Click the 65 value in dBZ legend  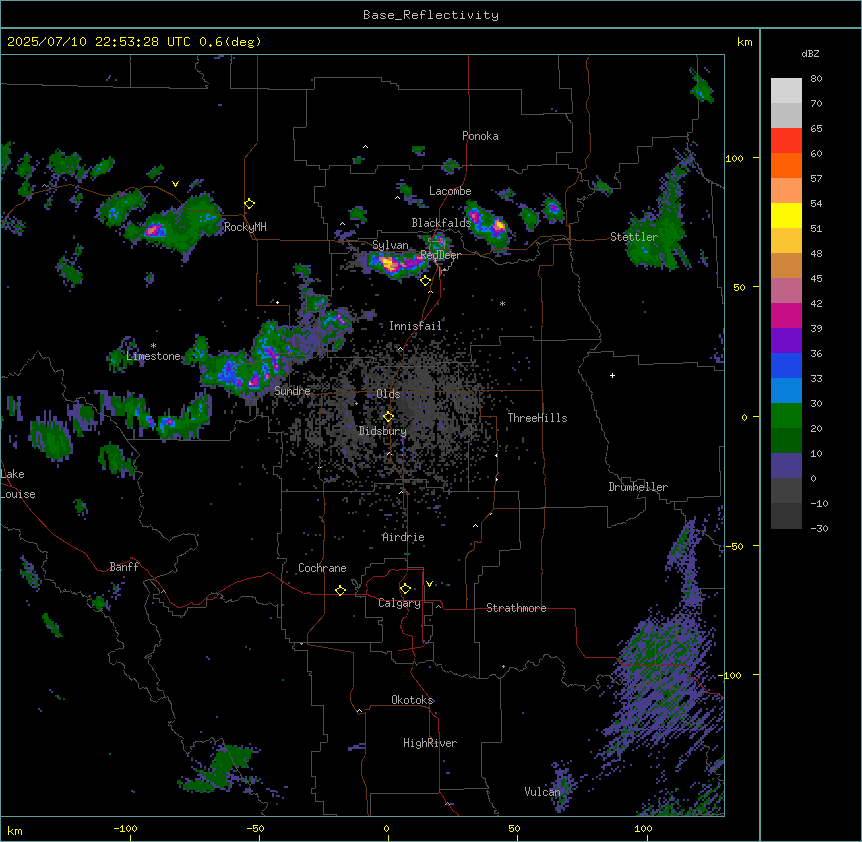[x=816, y=129]
